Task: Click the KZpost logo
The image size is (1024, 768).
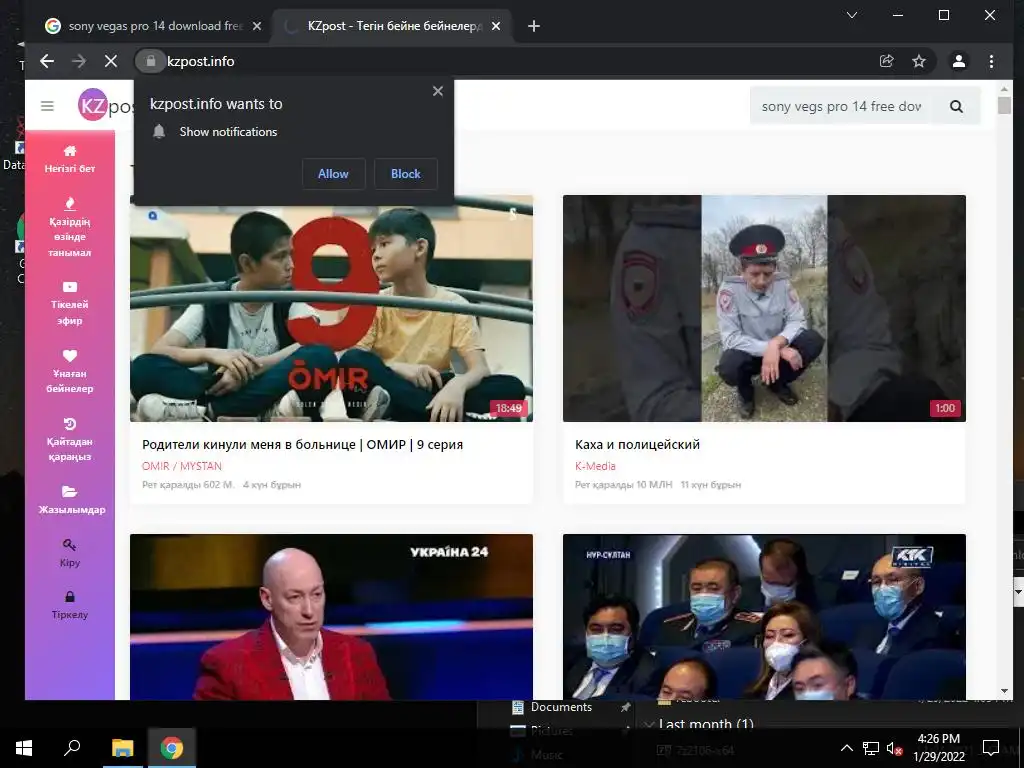Action: tap(106, 105)
